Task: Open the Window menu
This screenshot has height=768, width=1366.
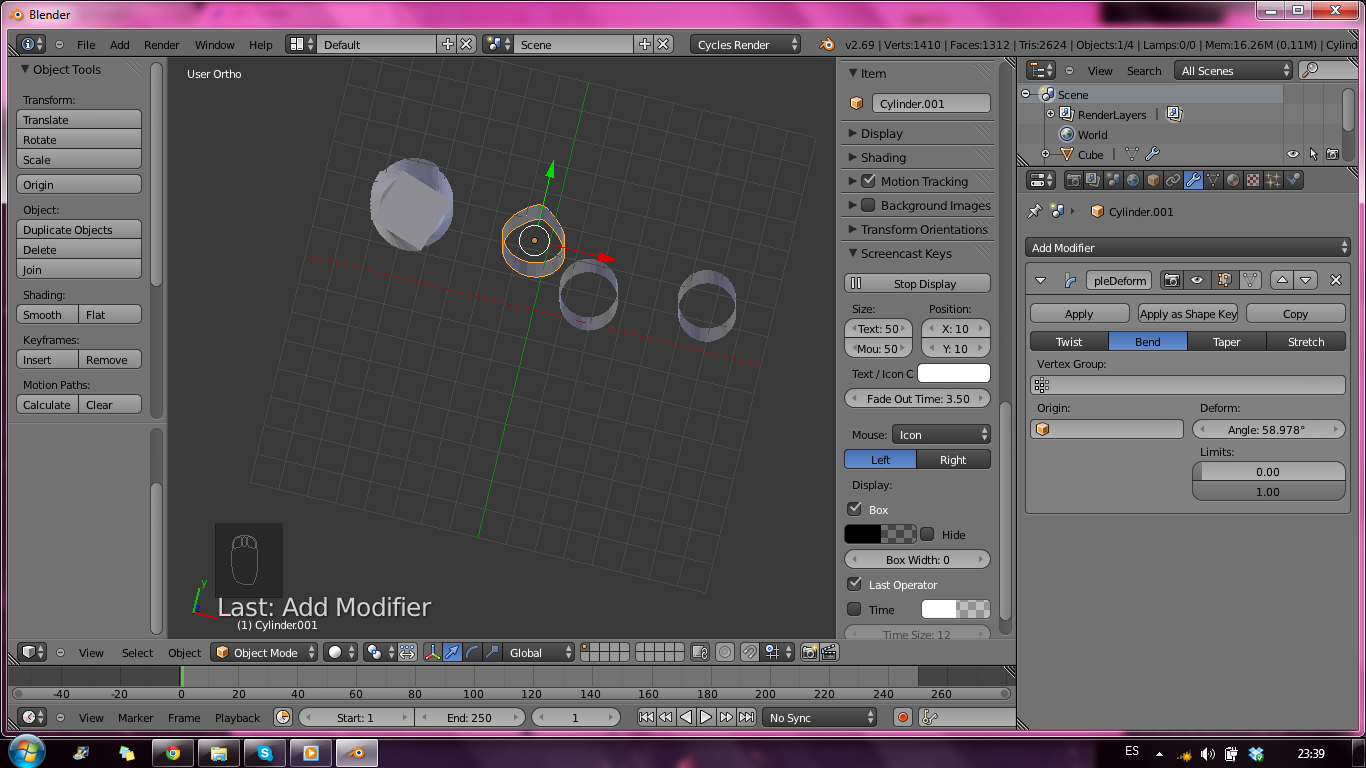Action: 214,44
